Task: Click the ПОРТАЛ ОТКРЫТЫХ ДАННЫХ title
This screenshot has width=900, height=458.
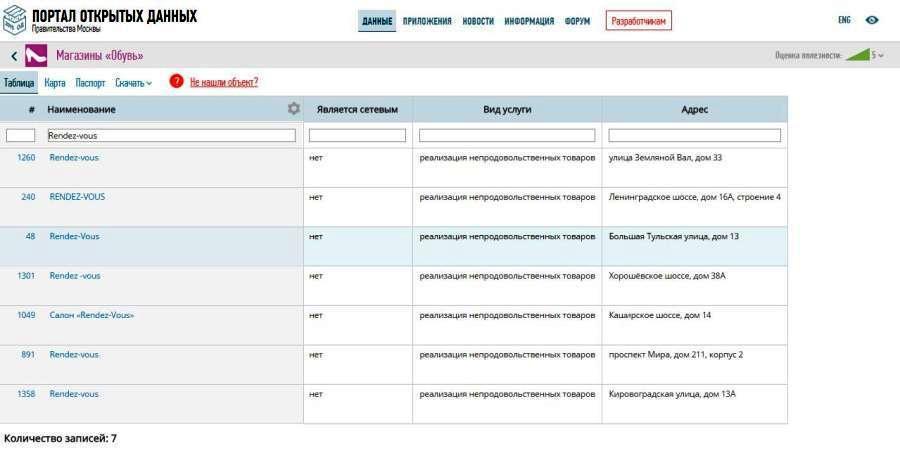Action: coord(114,15)
